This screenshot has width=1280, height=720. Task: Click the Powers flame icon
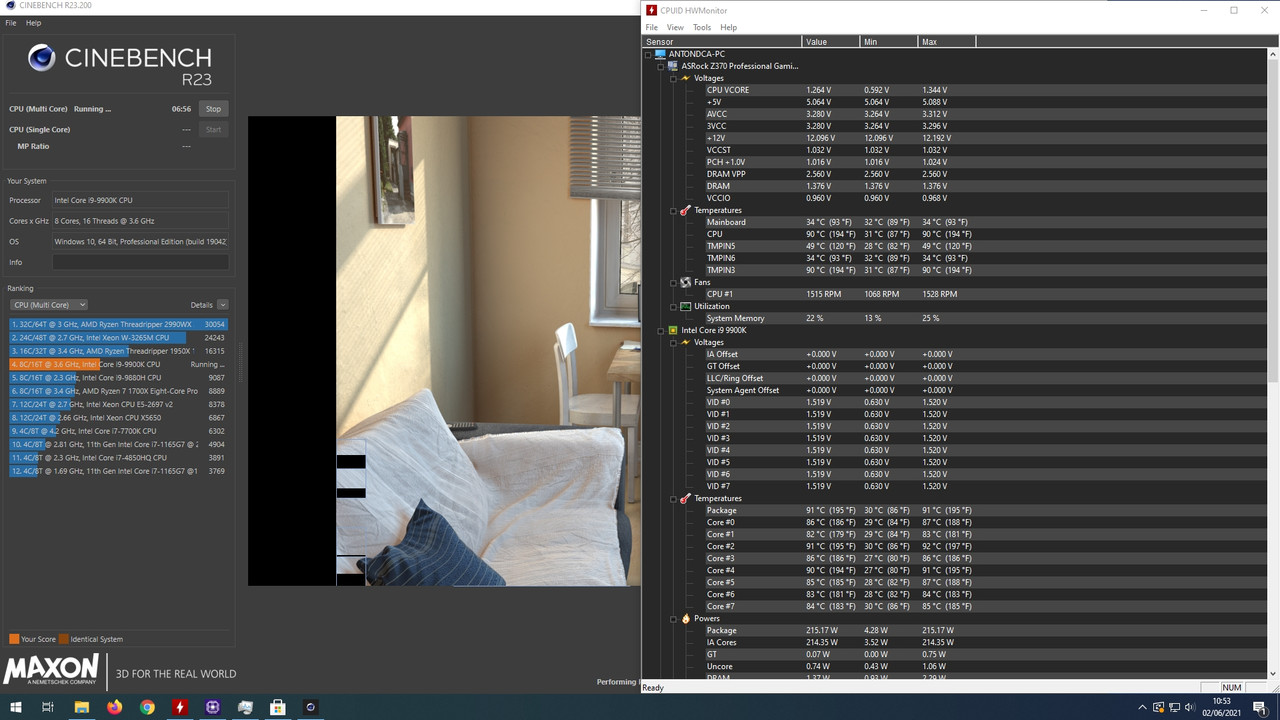coord(685,618)
